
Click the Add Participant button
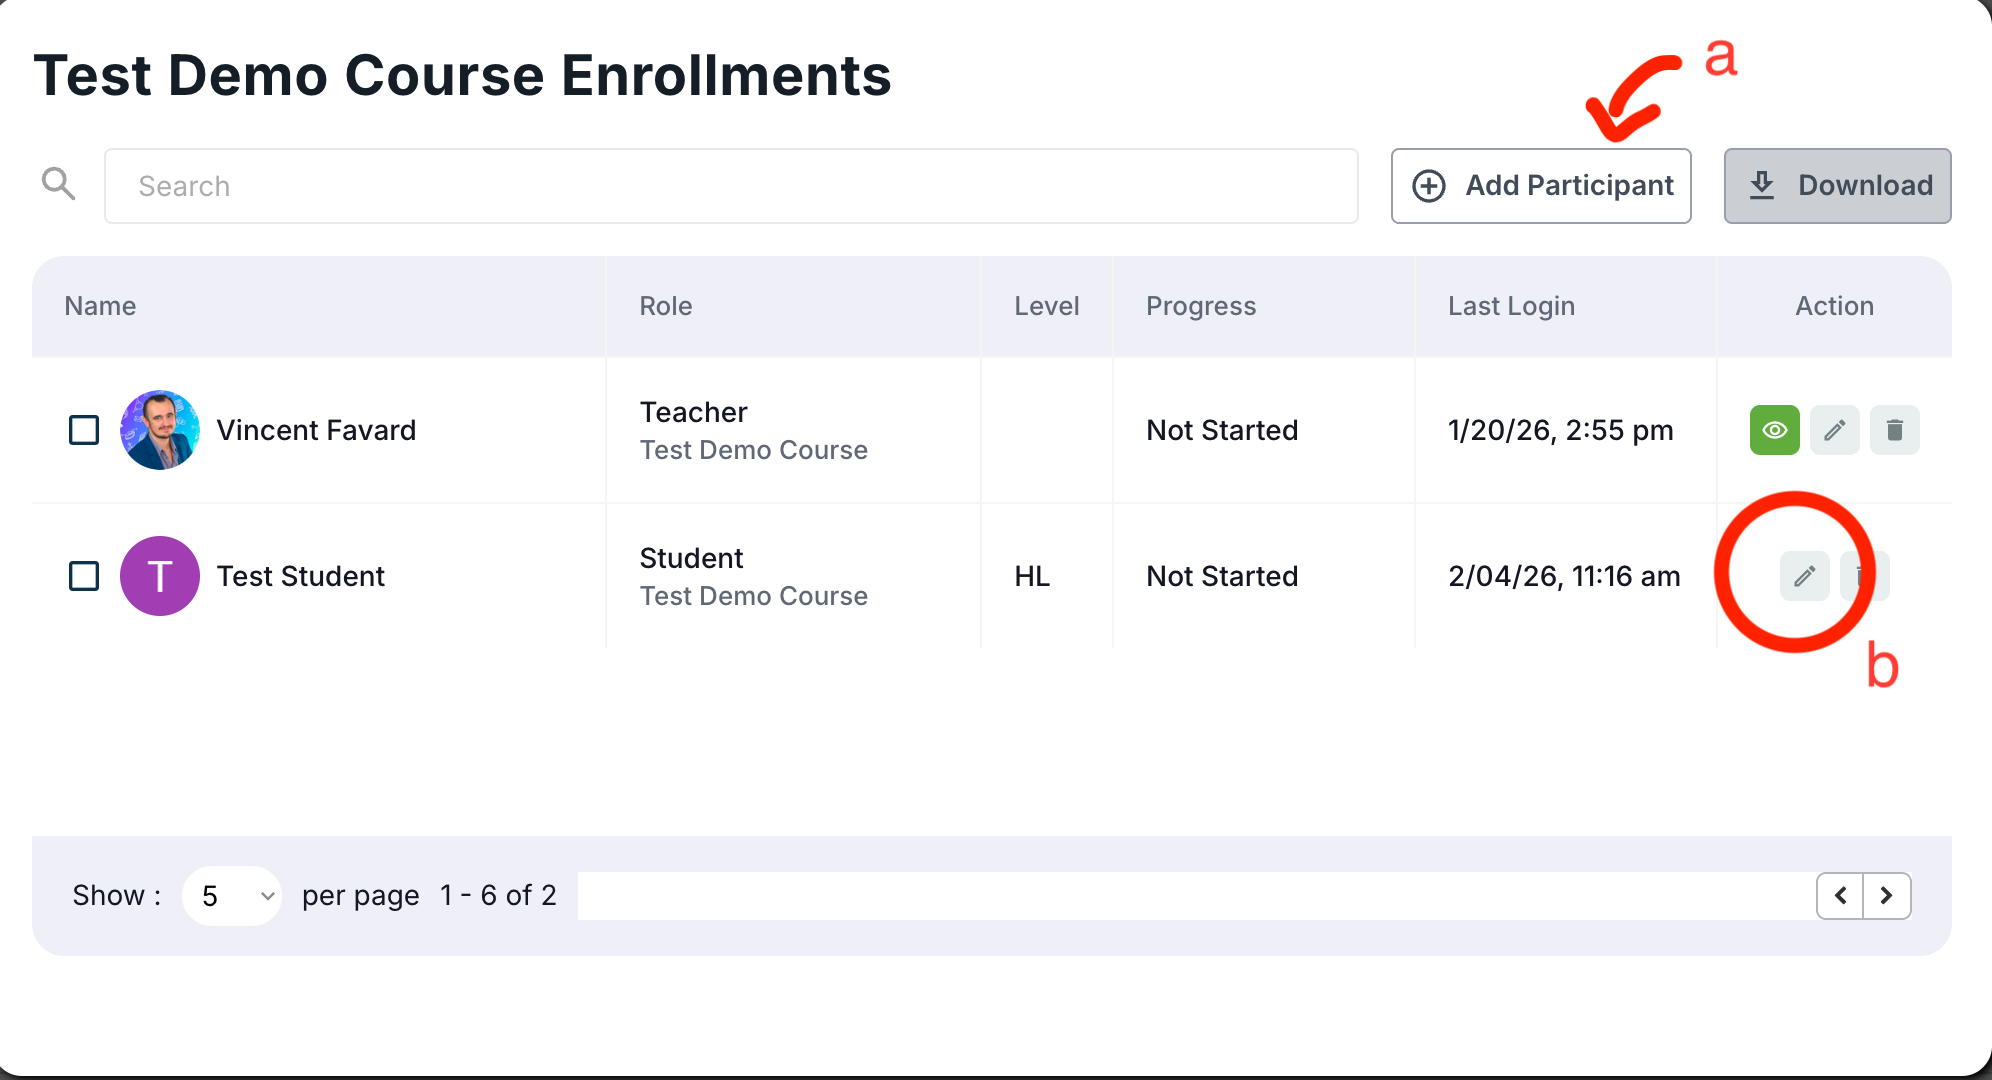pyautogui.click(x=1540, y=186)
